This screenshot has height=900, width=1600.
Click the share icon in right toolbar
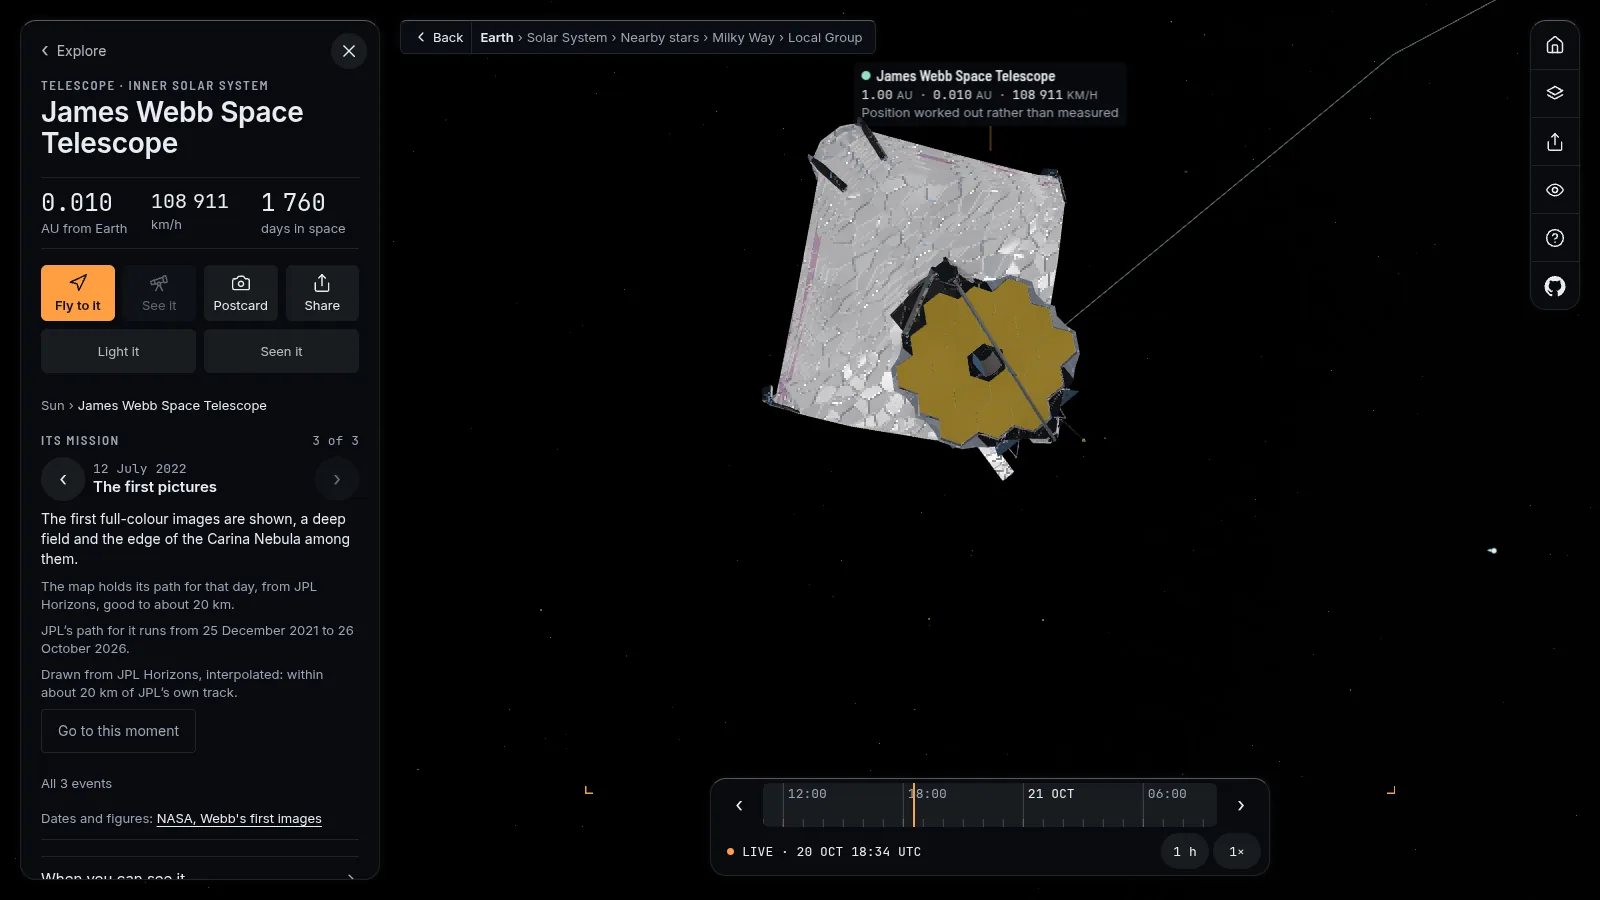pos(1555,141)
